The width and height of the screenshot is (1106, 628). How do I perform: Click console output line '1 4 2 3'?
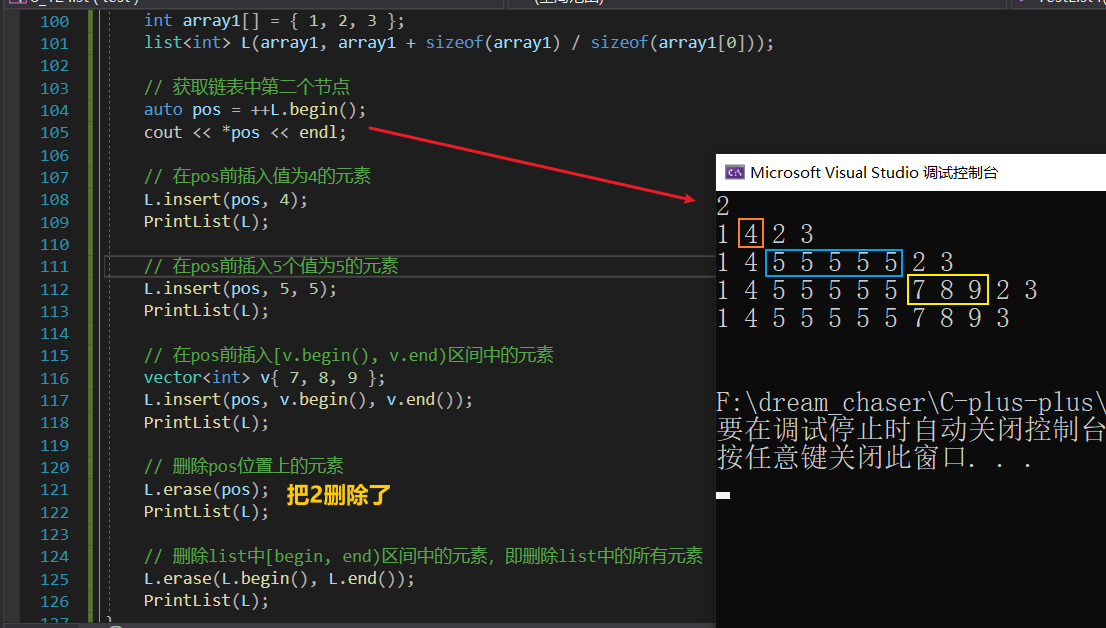pyautogui.click(x=765, y=234)
